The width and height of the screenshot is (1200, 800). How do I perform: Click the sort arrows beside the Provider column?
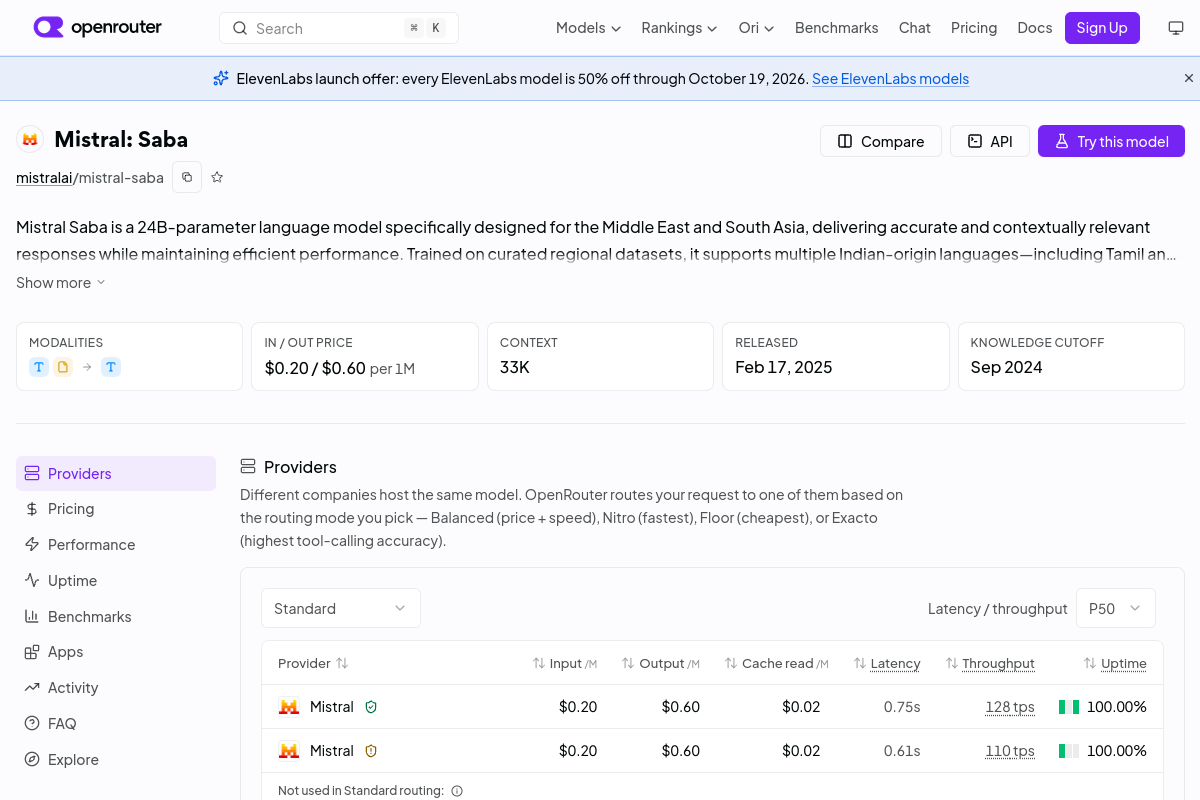click(x=342, y=663)
